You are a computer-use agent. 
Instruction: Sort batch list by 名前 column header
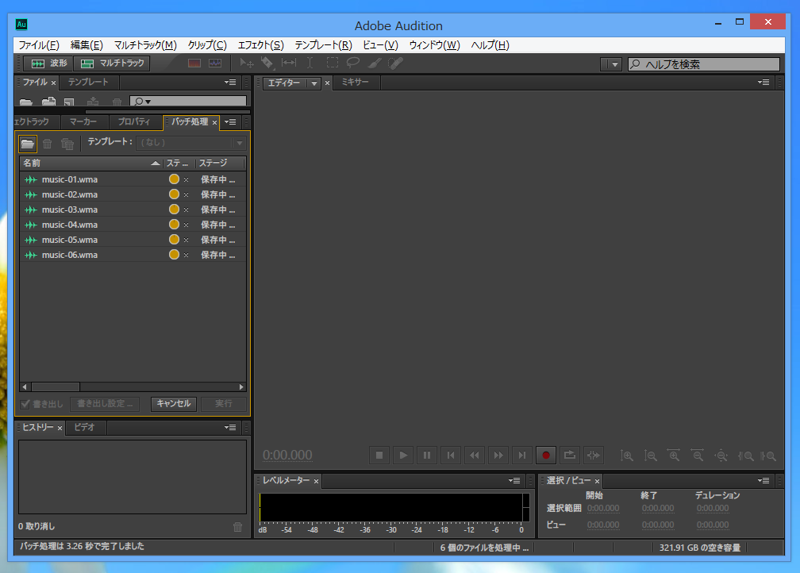click(x=91, y=163)
